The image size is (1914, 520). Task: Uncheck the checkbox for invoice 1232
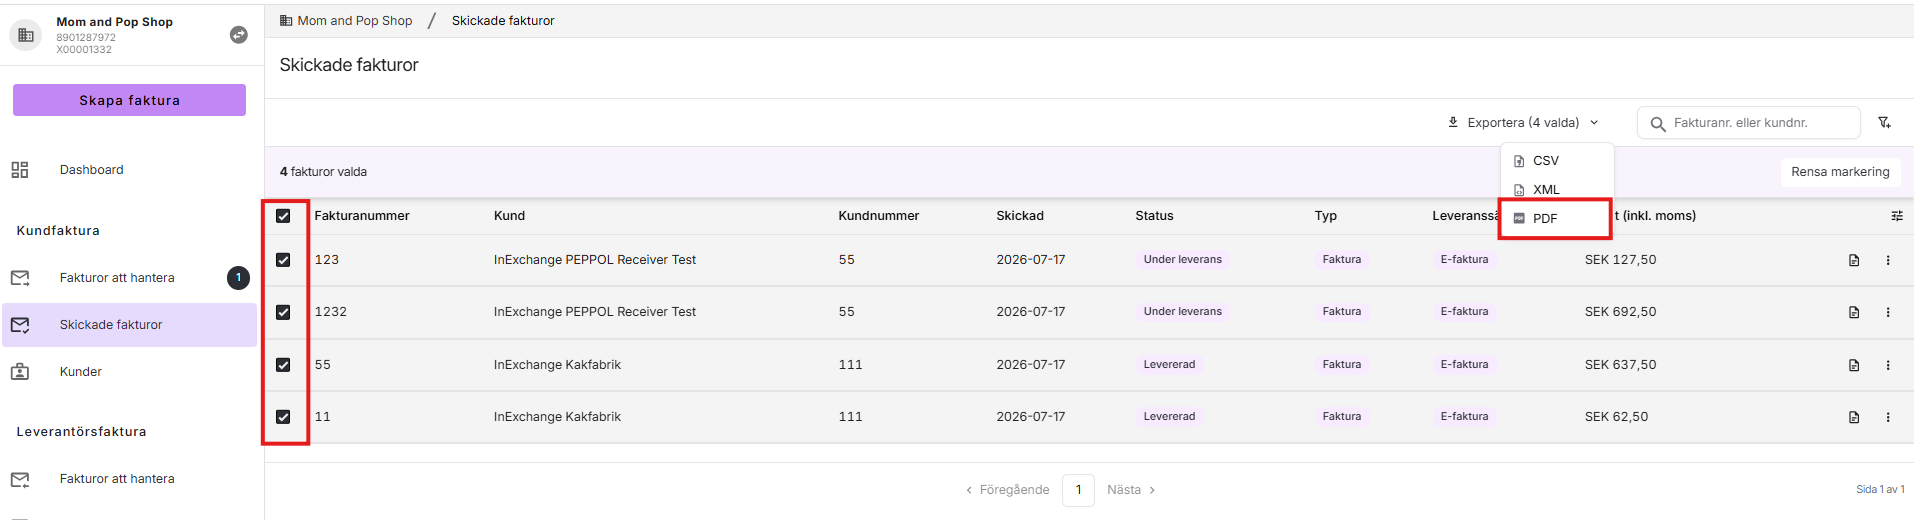coord(283,312)
